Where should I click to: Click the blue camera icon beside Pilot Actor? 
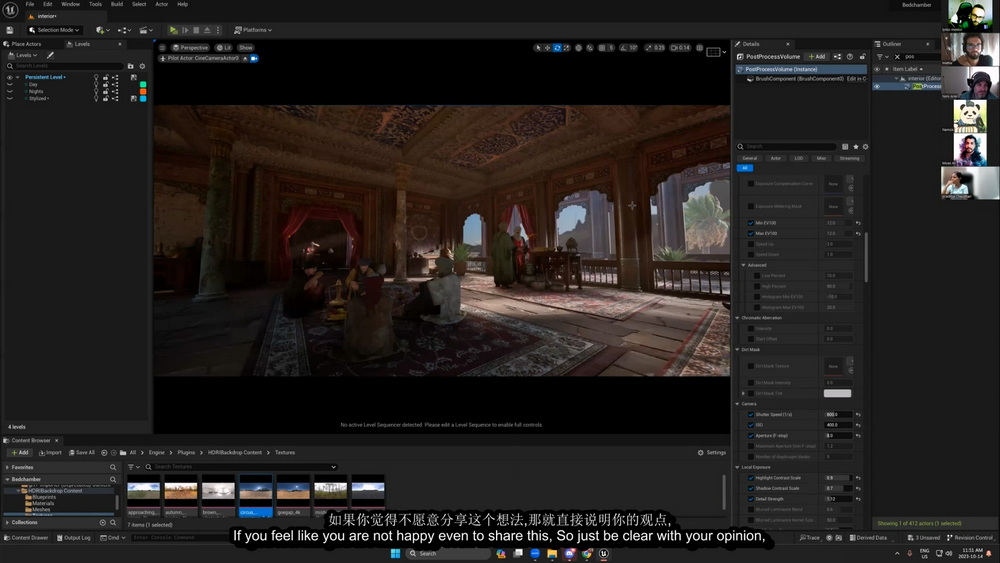pos(254,58)
